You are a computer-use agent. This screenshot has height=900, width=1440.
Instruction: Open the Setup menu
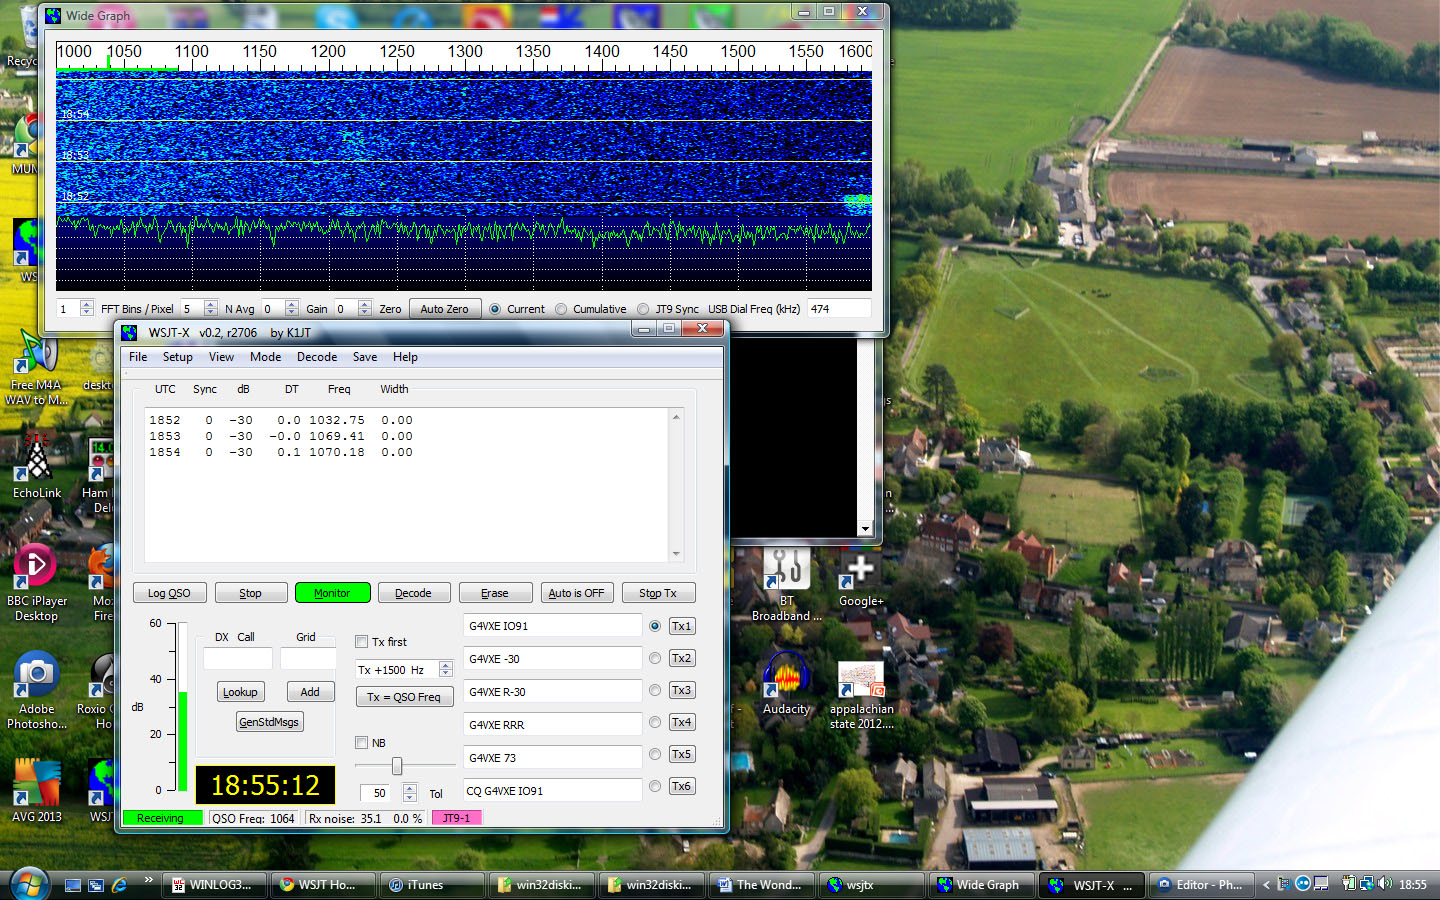pos(177,357)
